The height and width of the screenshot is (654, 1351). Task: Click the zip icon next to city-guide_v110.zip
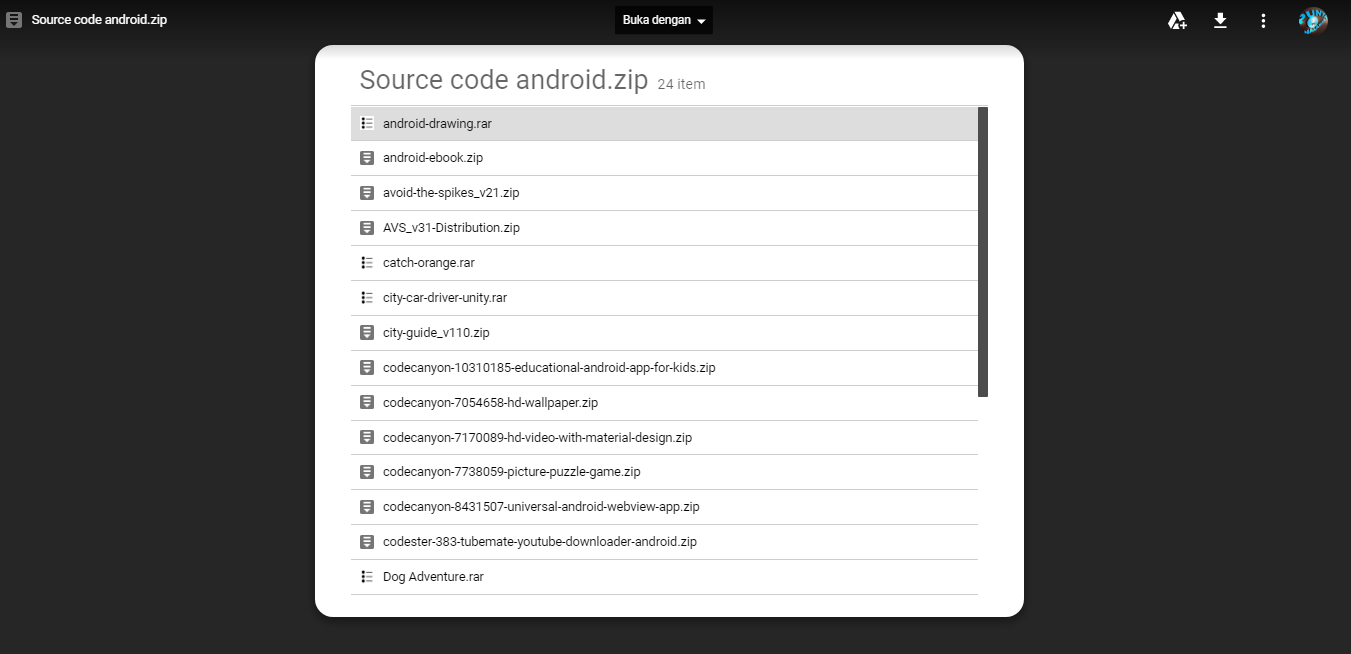366,332
